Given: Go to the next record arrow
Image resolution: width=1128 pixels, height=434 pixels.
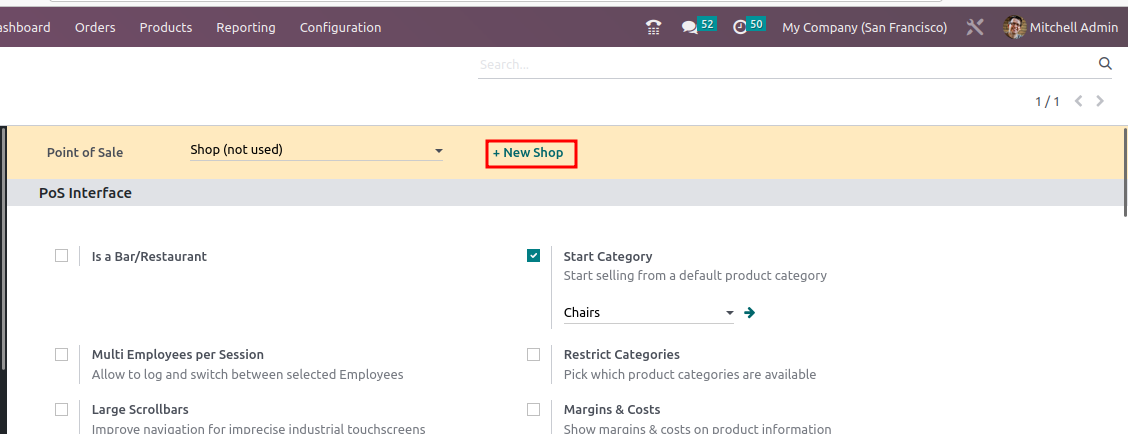Looking at the screenshot, I should [1101, 101].
